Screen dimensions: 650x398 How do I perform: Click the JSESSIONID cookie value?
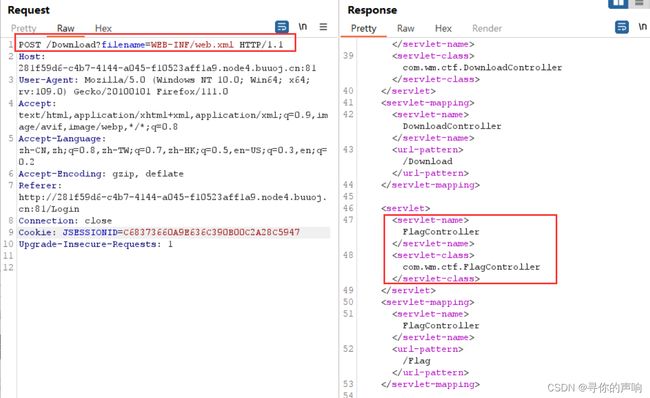[x=211, y=232]
